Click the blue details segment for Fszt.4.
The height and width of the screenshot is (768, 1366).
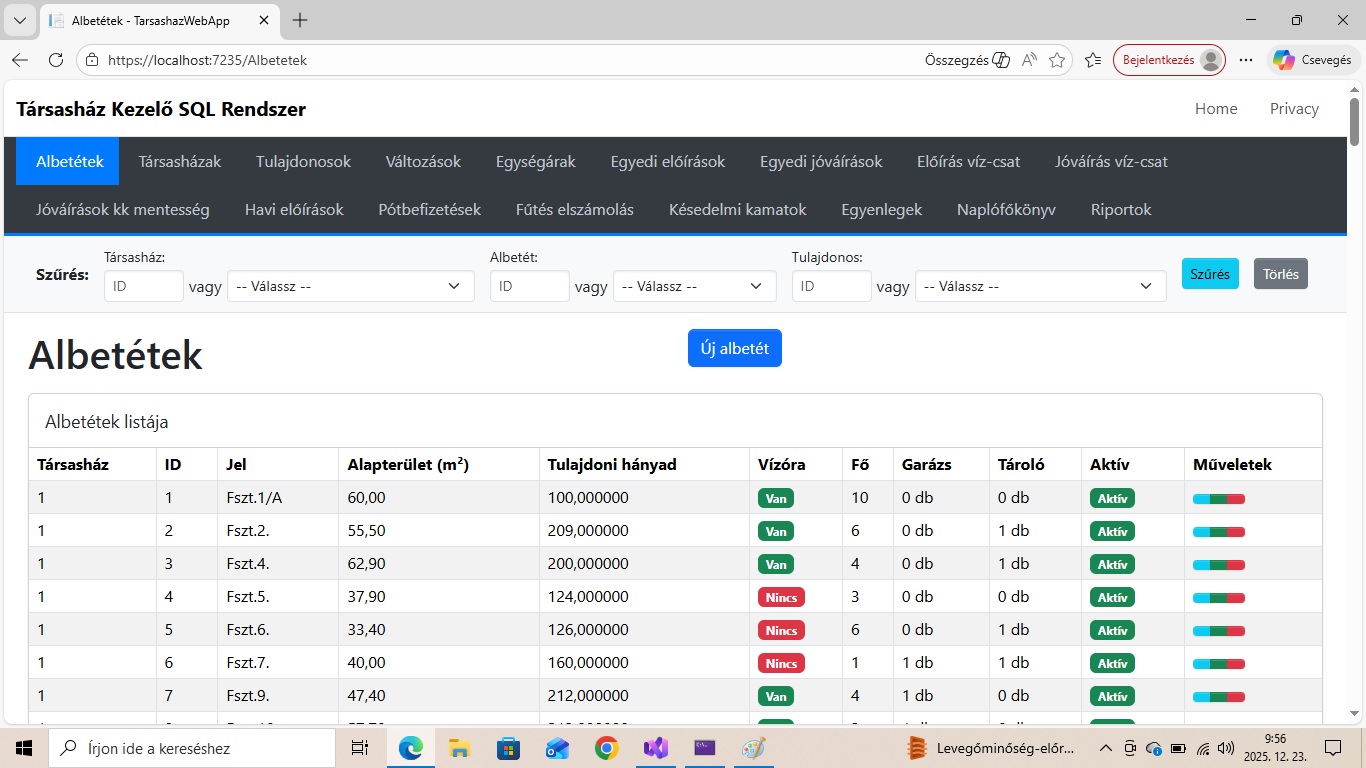(1201, 564)
